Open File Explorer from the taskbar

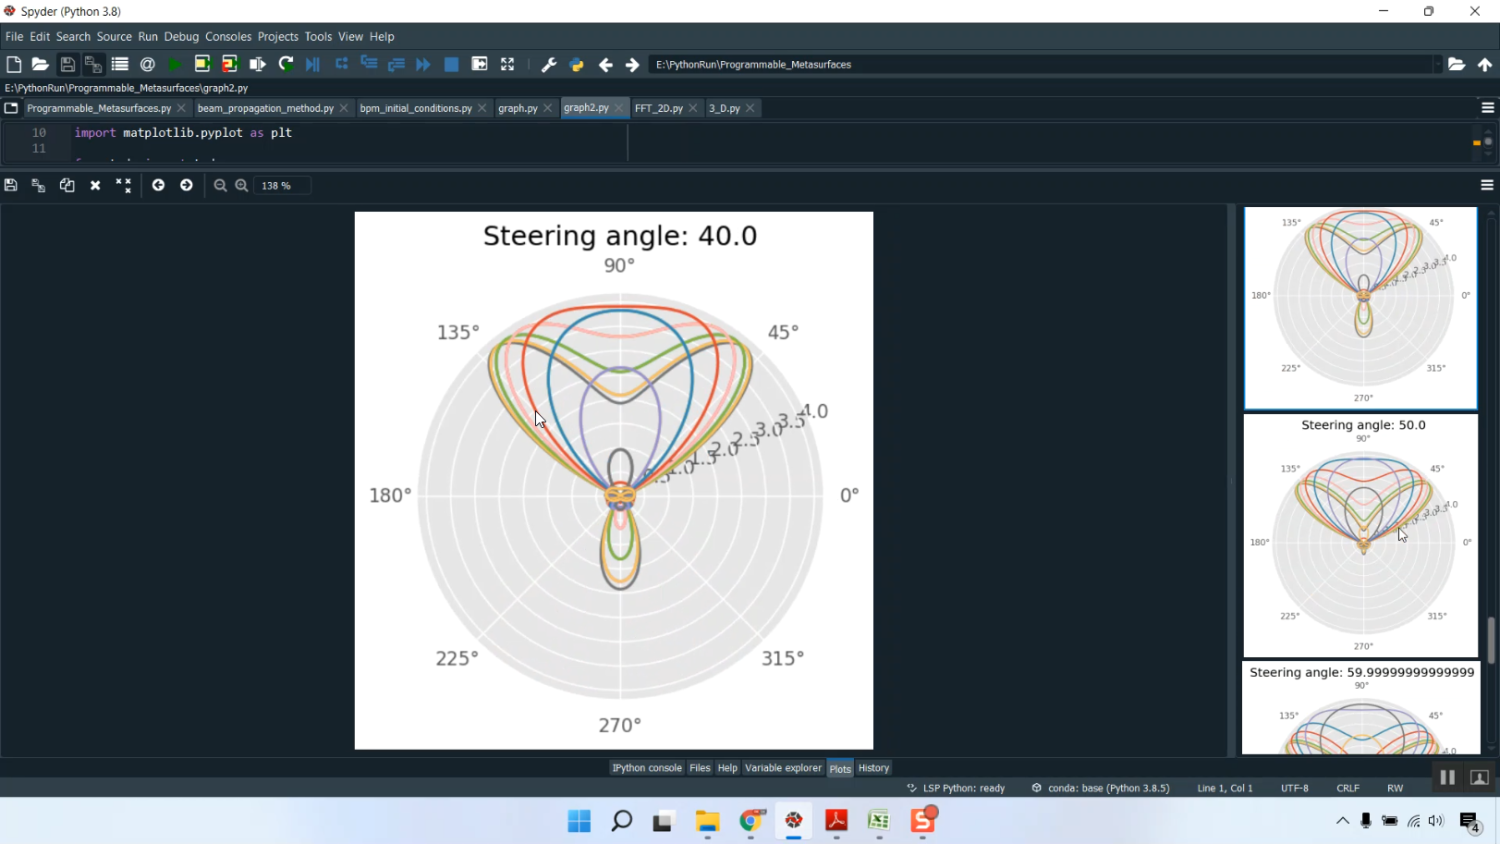point(708,821)
